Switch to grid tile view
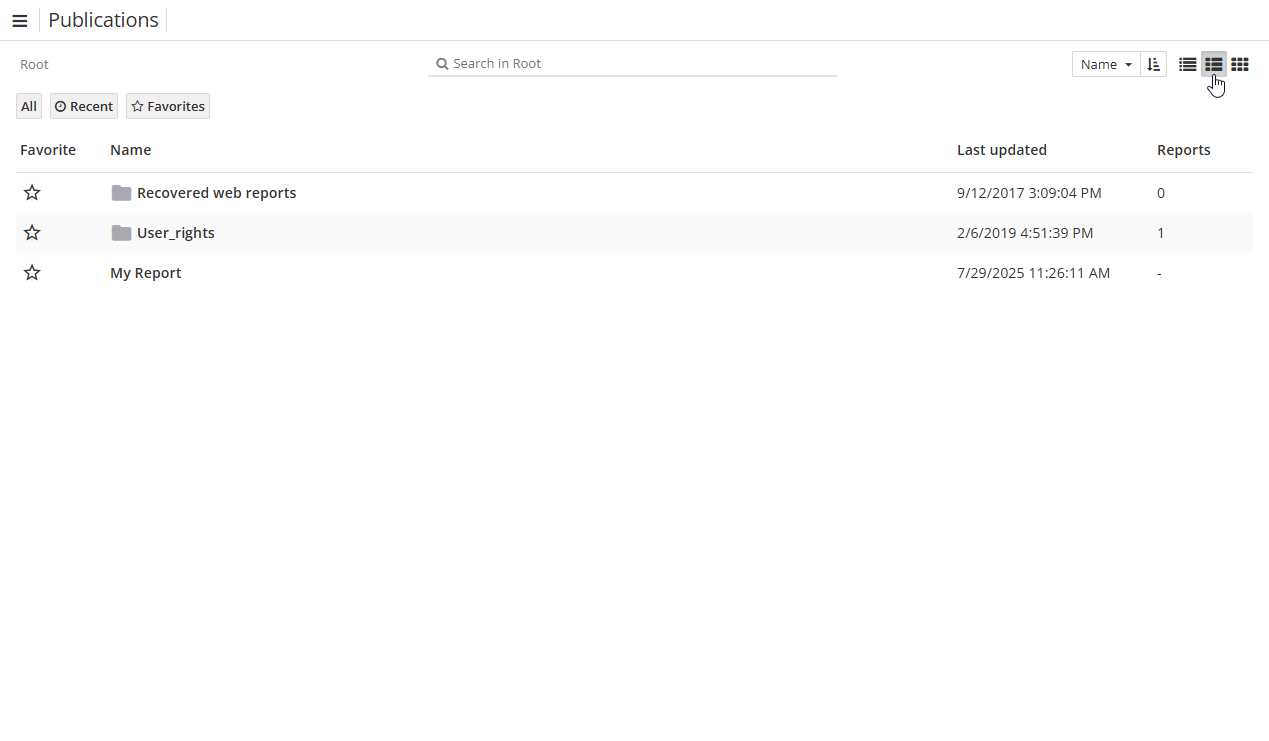Image resolution: width=1269 pixels, height=741 pixels. [1239, 64]
